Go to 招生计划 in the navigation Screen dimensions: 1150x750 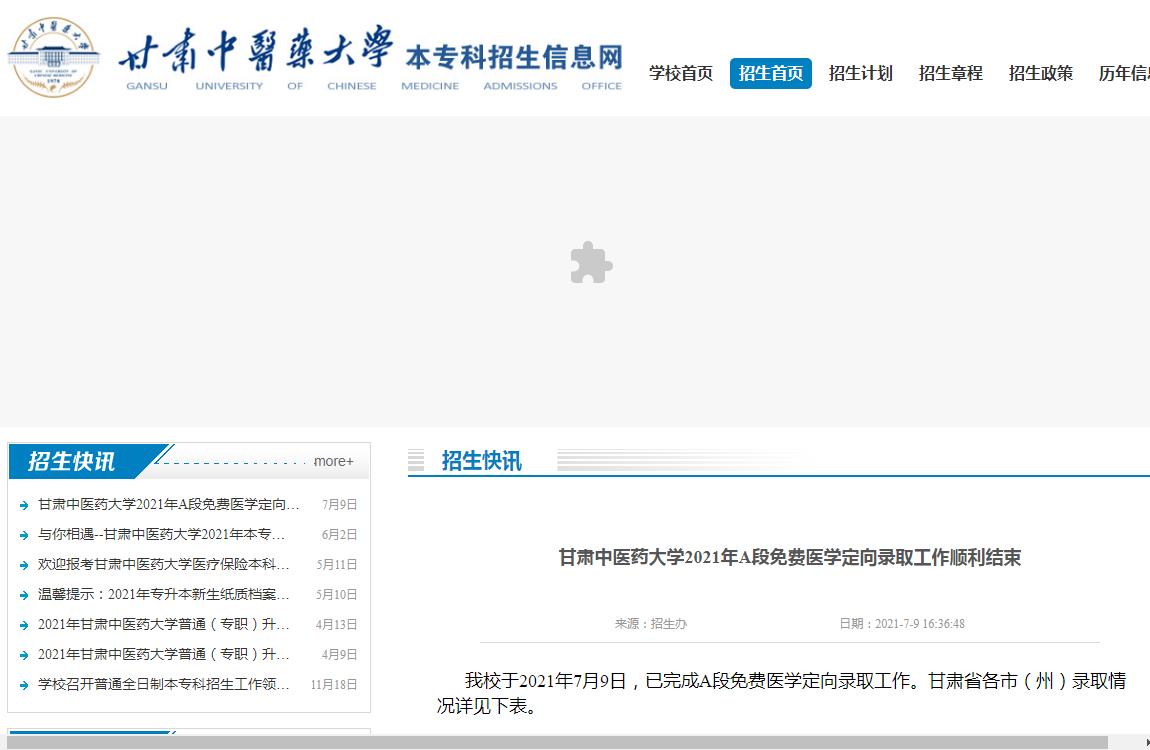860,73
